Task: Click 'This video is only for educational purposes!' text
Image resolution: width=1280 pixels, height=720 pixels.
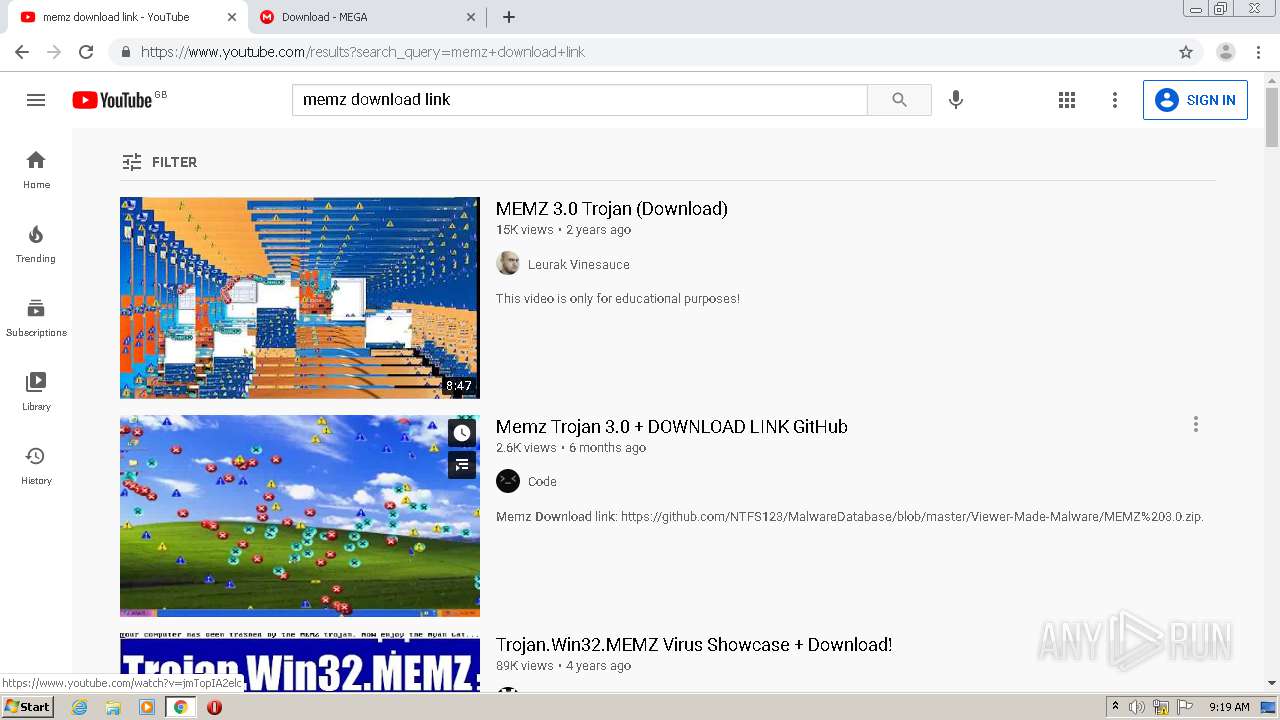Action: pyautogui.click(x=618, y=299)
